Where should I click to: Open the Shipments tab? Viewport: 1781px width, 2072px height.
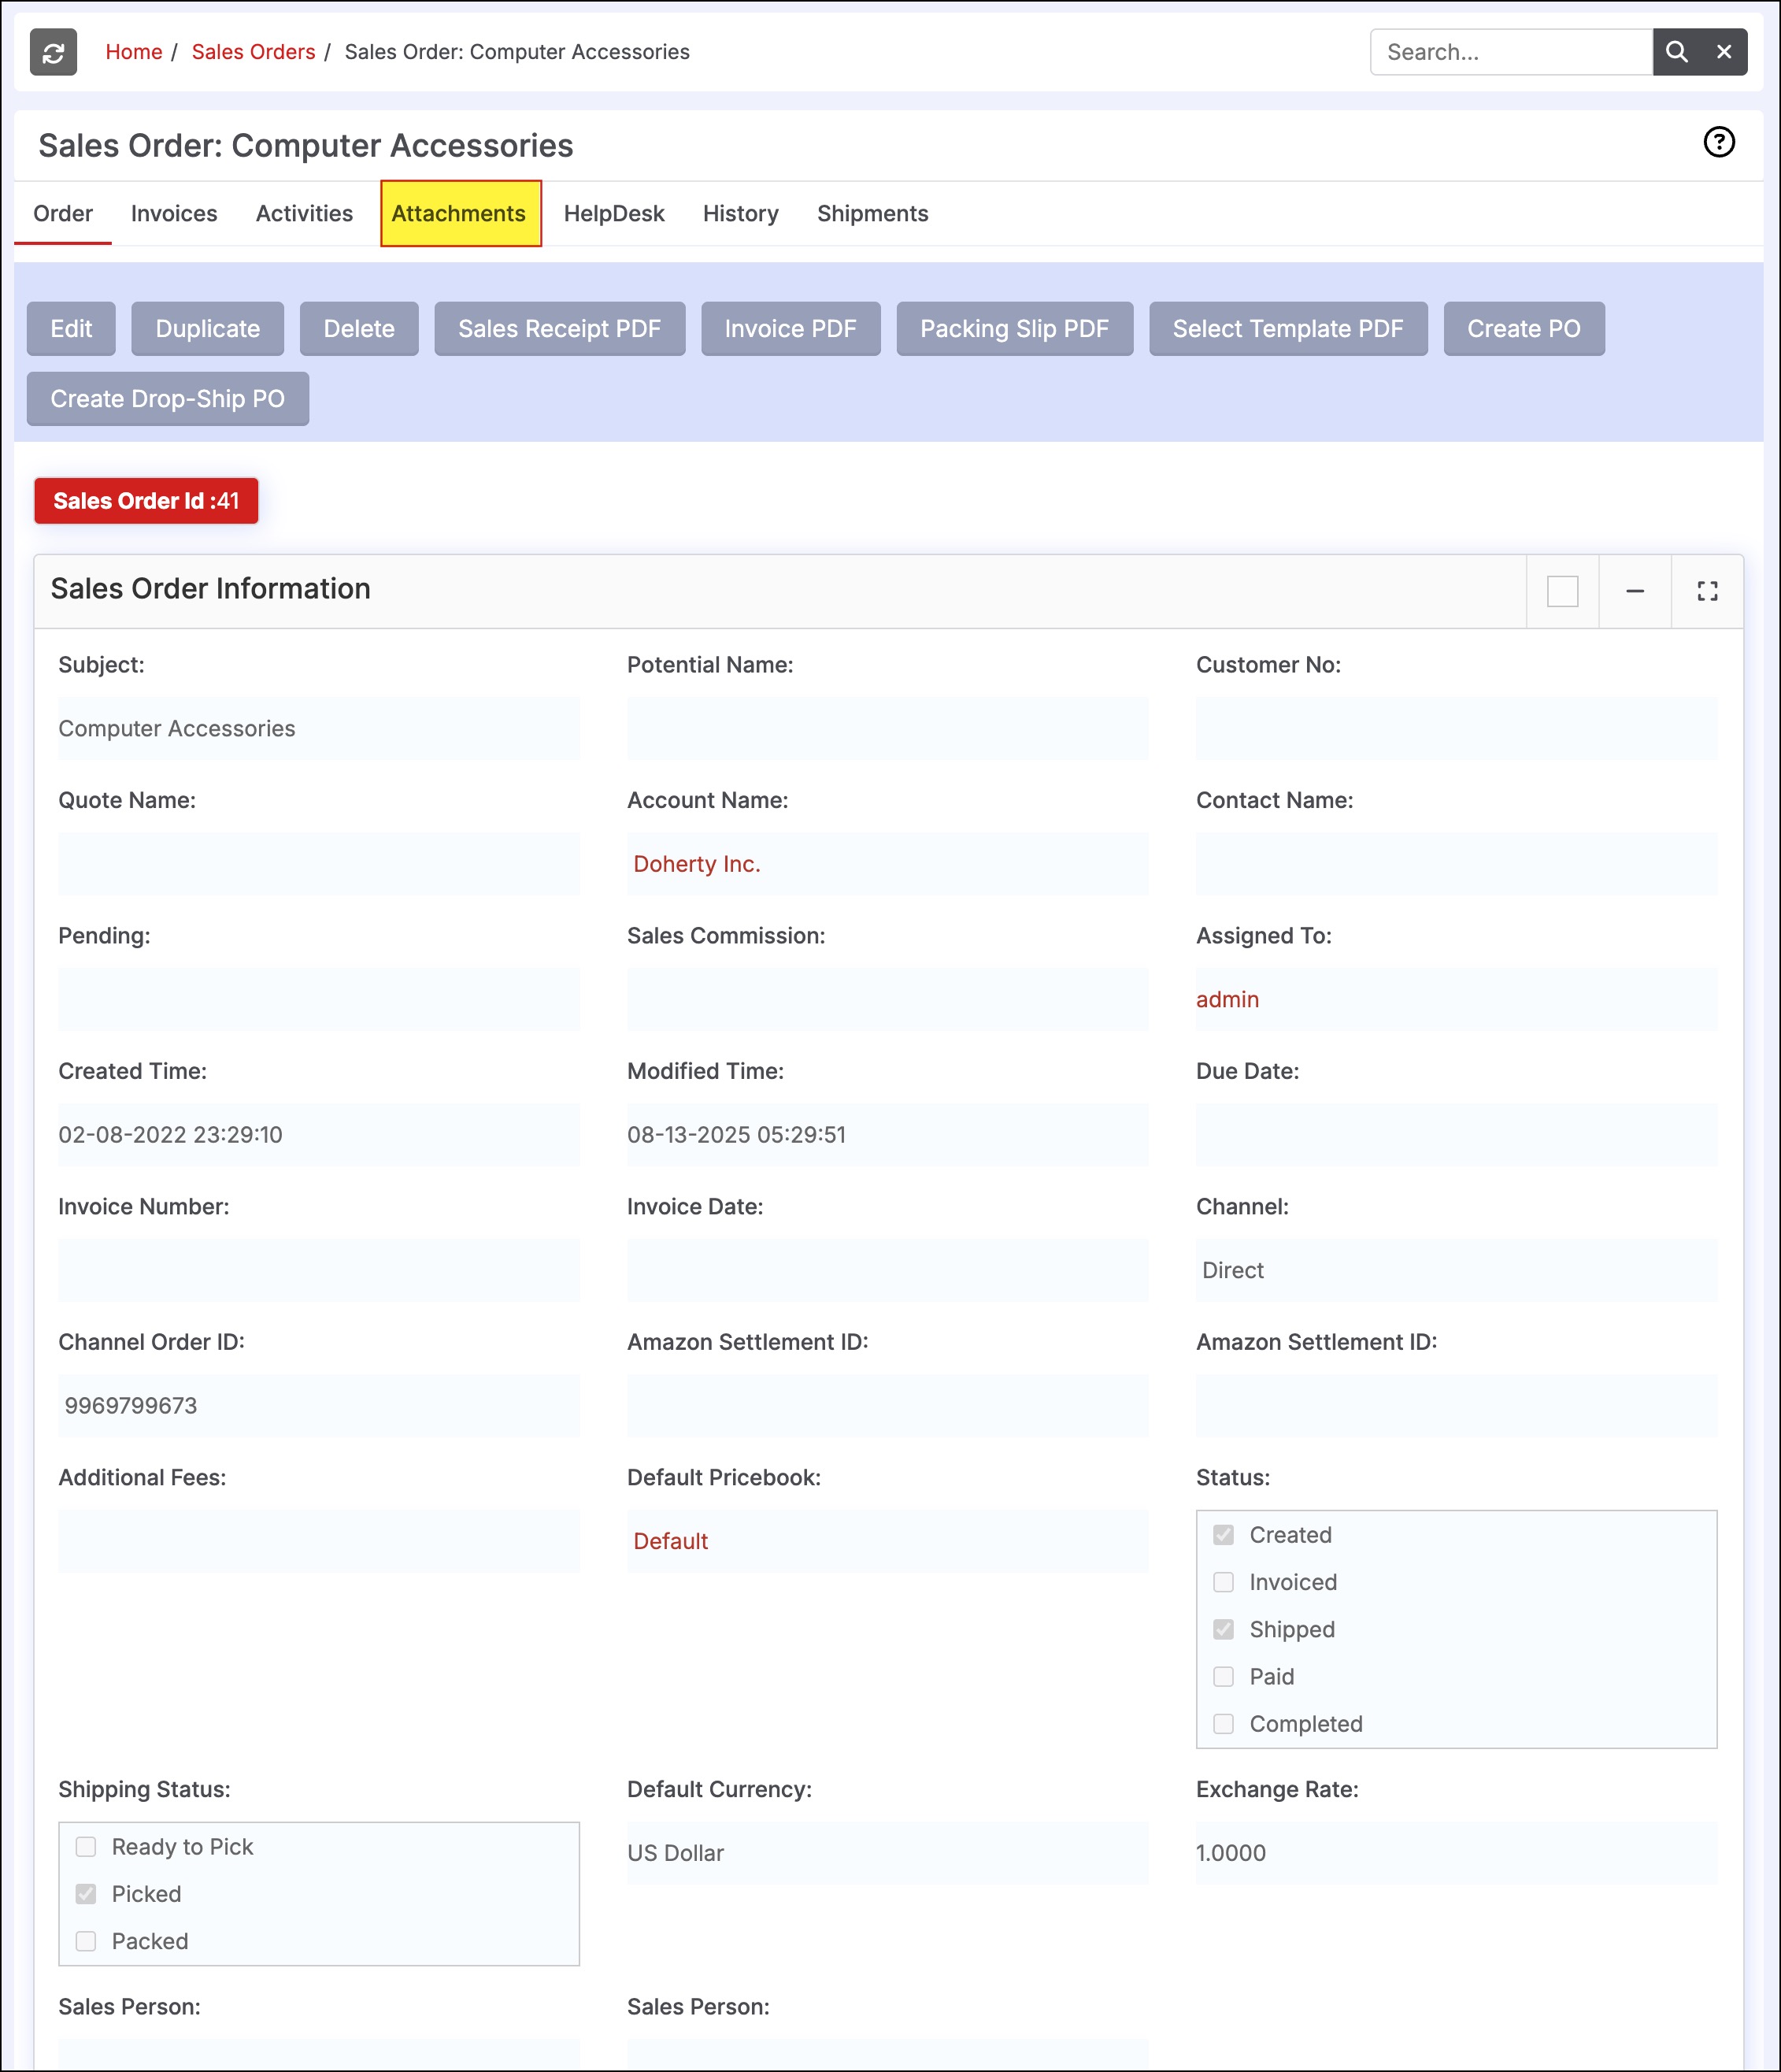coord(872,213)
